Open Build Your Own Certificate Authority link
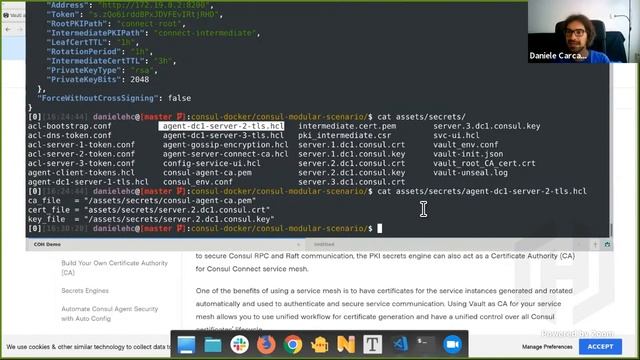Viewport: 640px width, 360px height. coord(114,268)
